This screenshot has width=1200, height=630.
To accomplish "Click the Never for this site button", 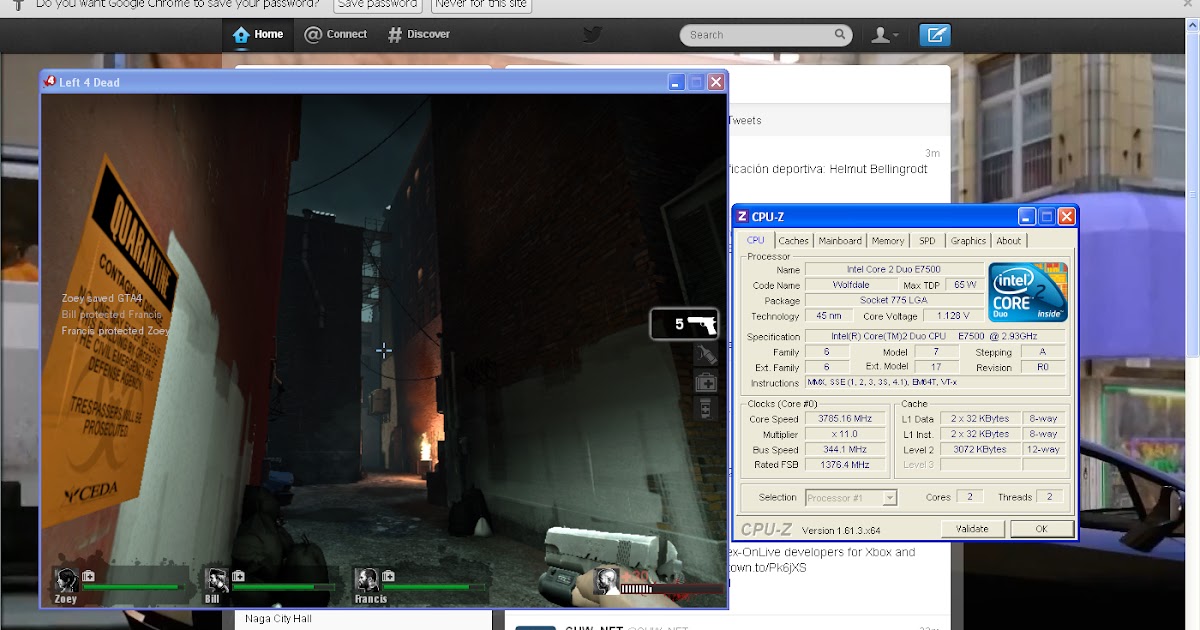I will click(481, 5).
